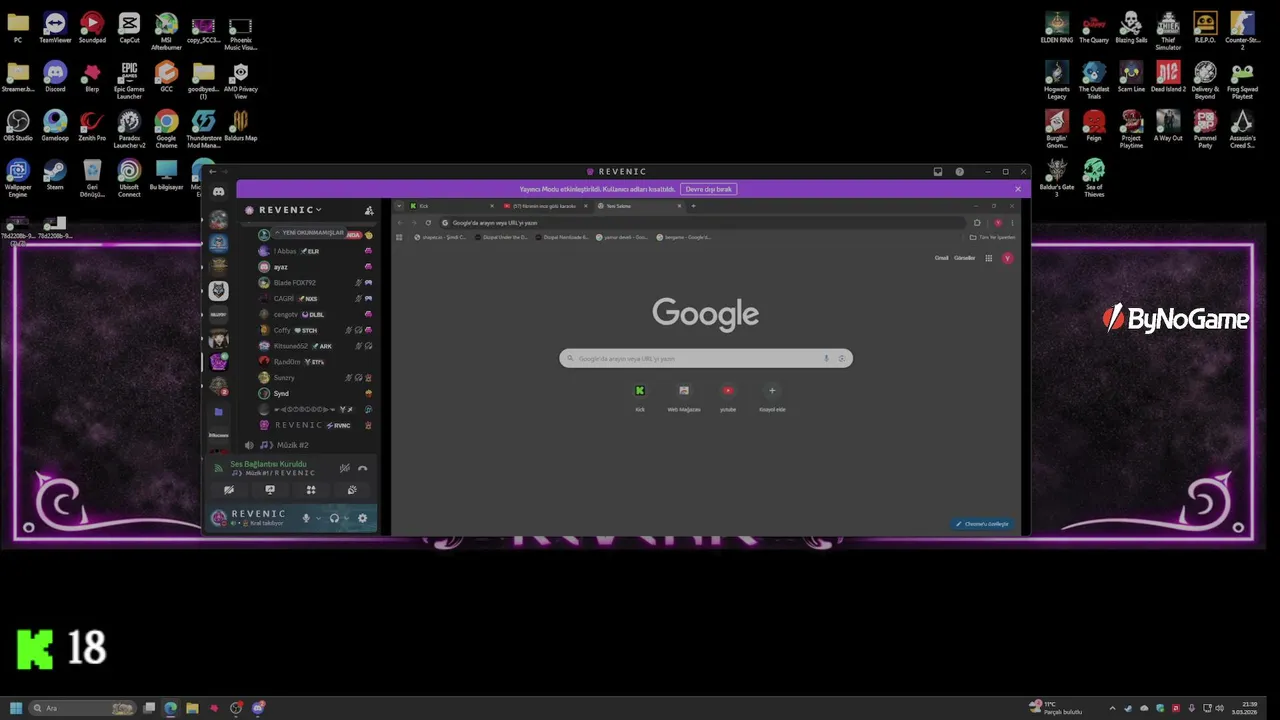Click Devre dışı bırak in streamer banner
Image resolution: width=1280 pixels, height=720 pixels.
coord(709,189)
